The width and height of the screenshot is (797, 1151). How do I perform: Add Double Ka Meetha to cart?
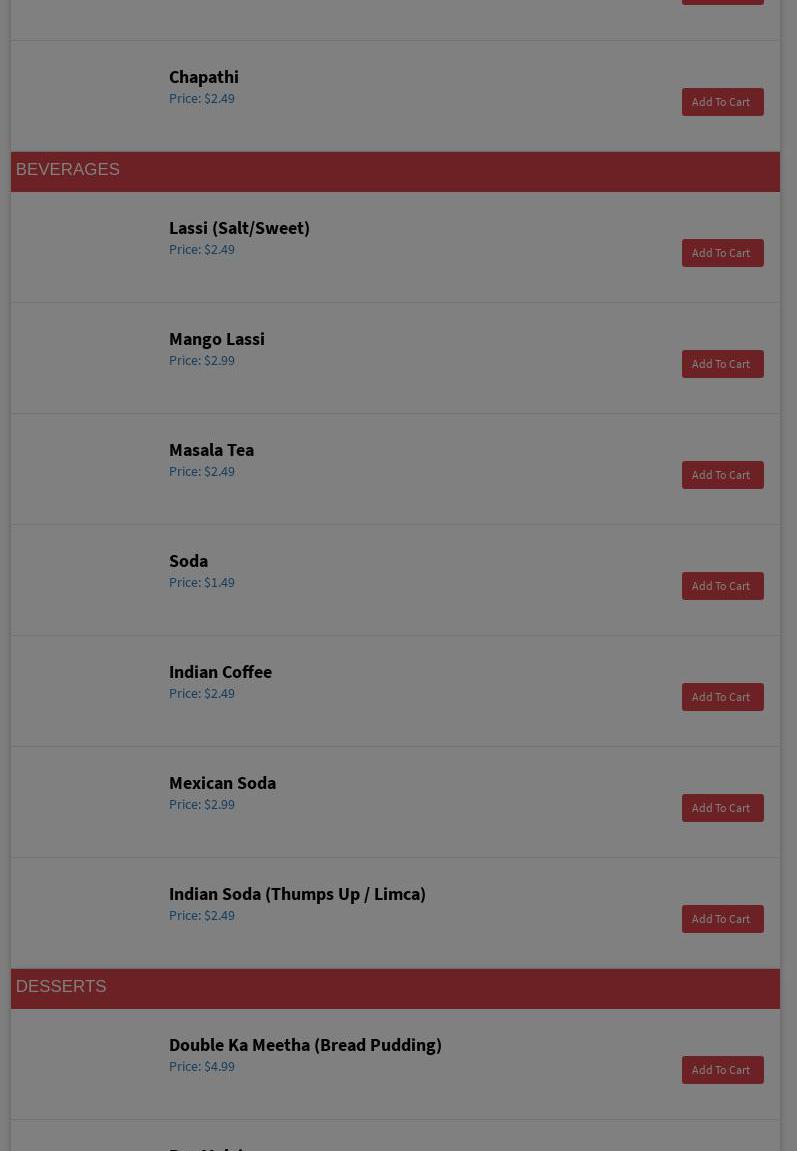point(722,1070)
